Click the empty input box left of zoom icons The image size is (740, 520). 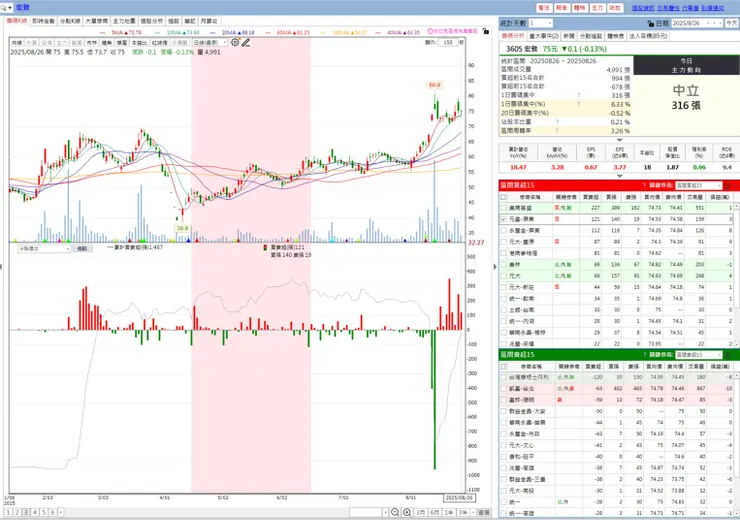[x=366, y=512]
